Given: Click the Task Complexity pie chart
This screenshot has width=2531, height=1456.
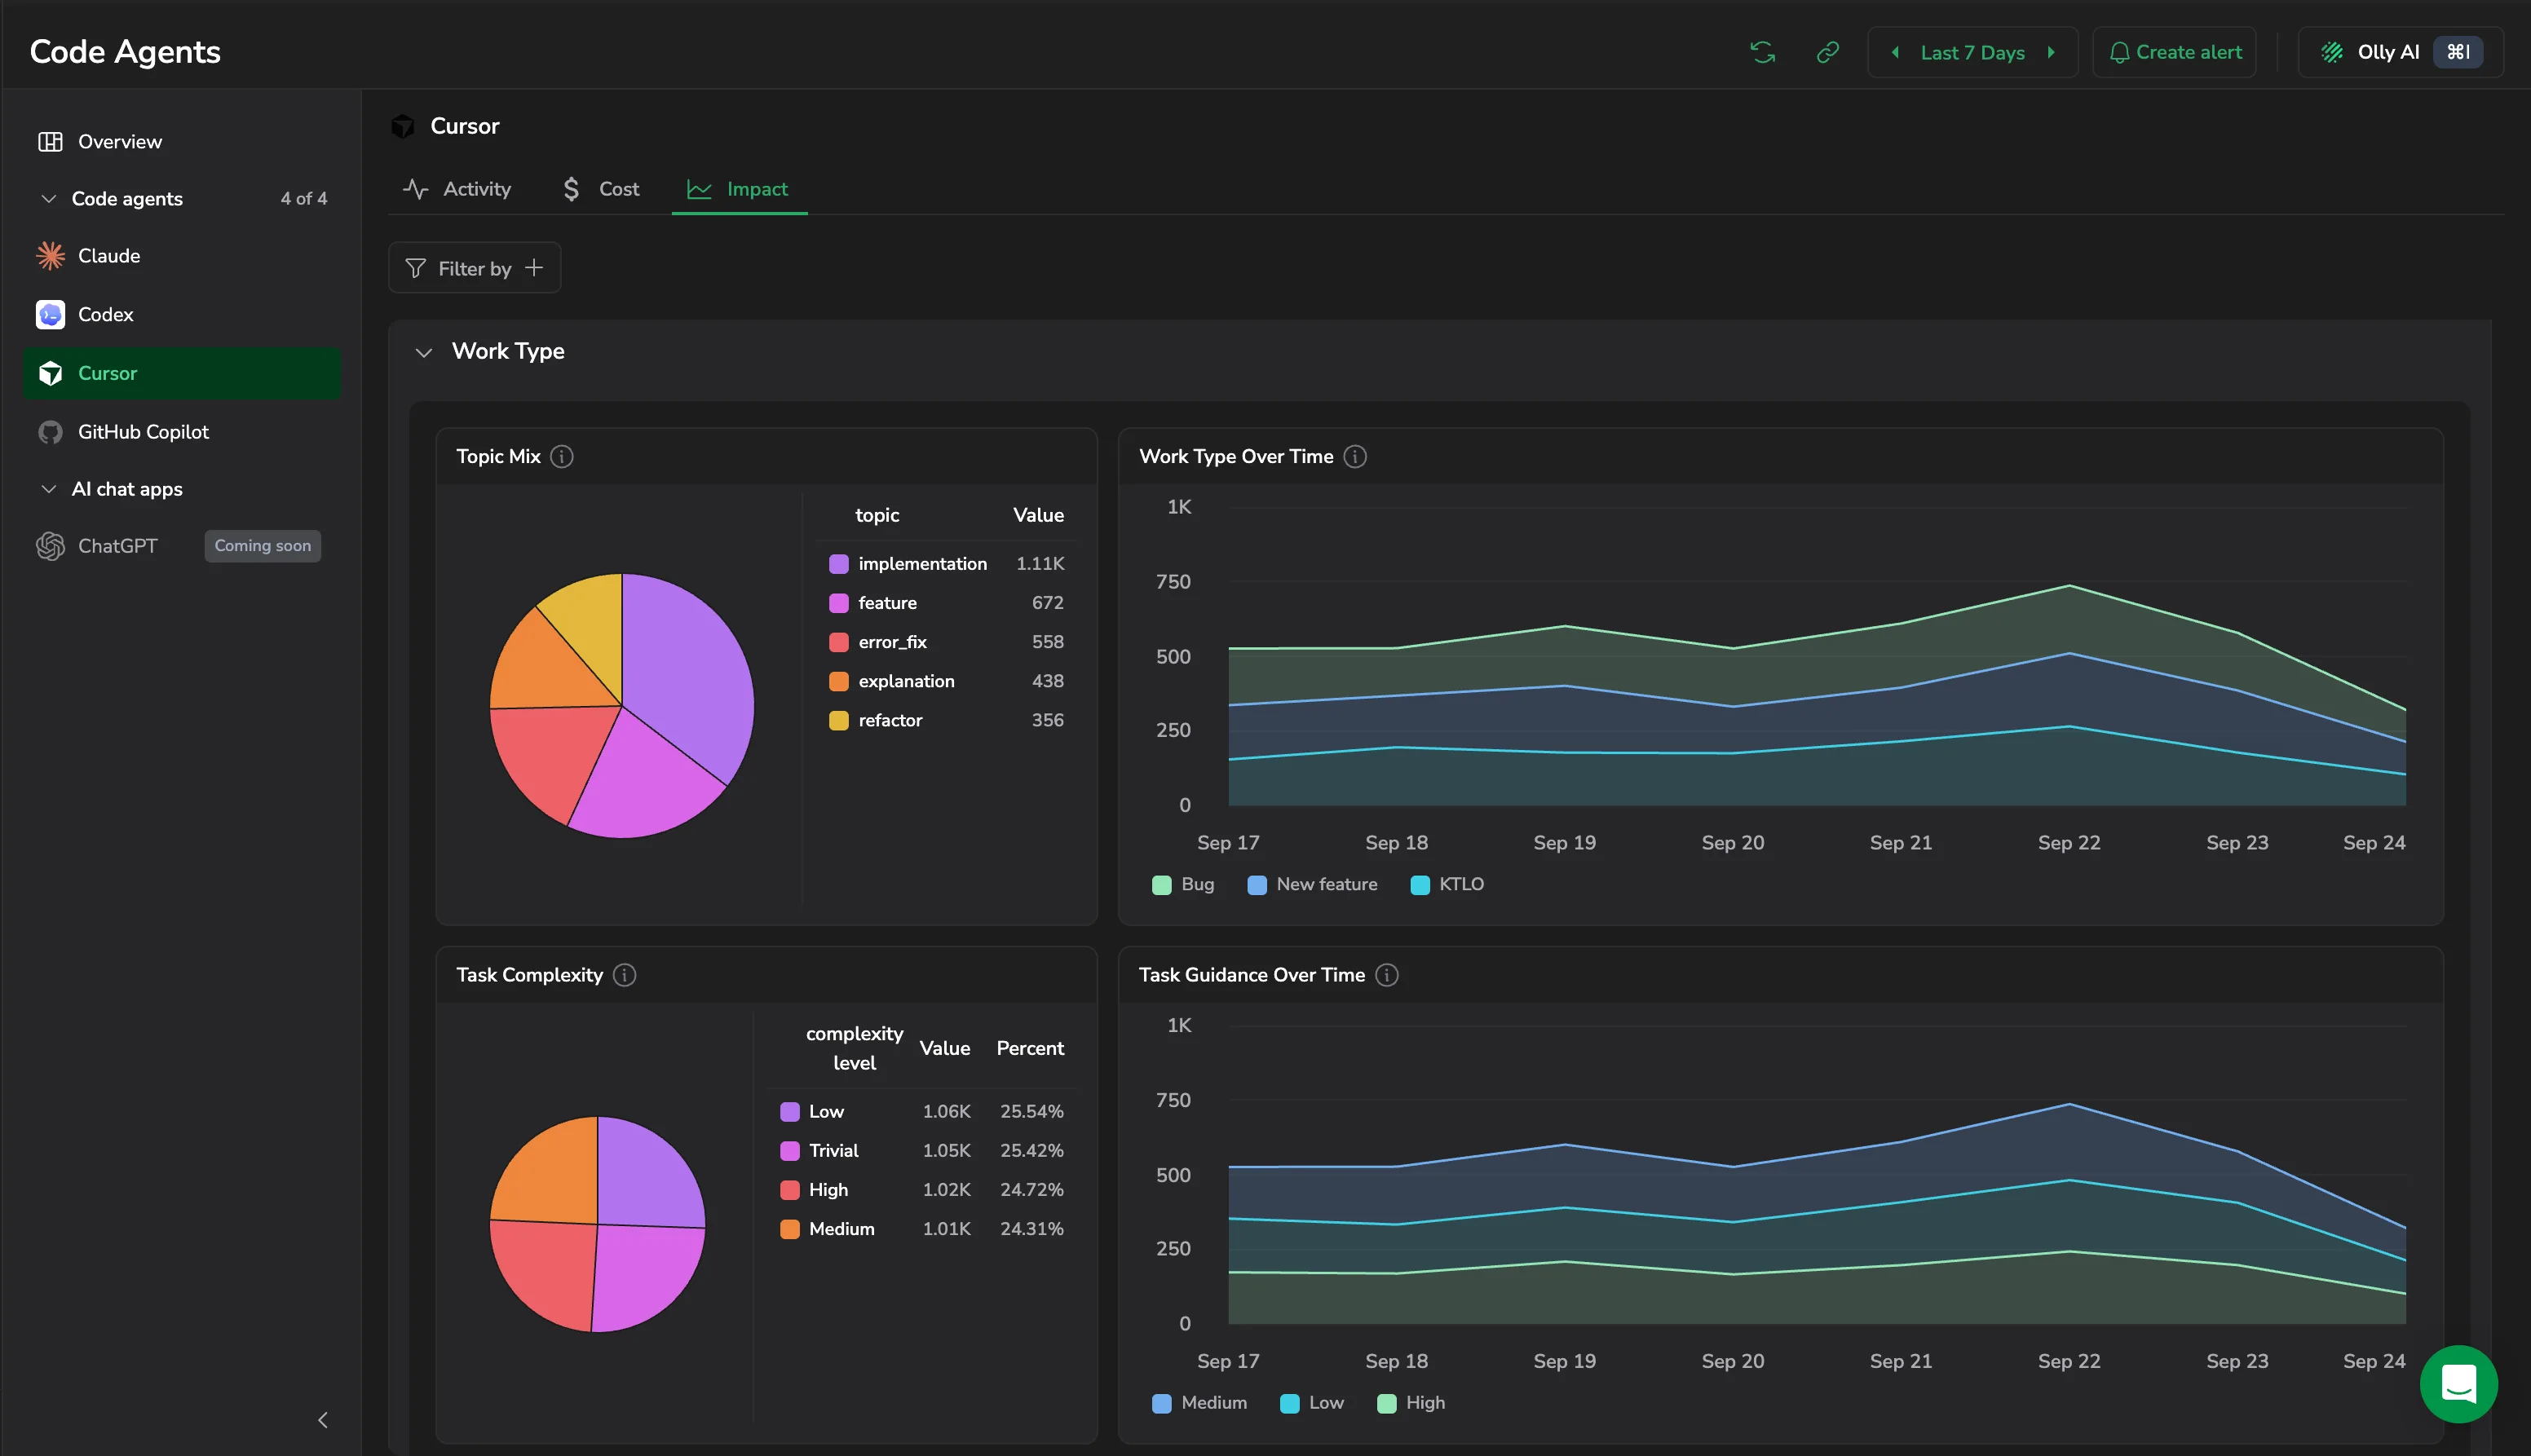Looking at the screenshot, I should [597, 1224].
